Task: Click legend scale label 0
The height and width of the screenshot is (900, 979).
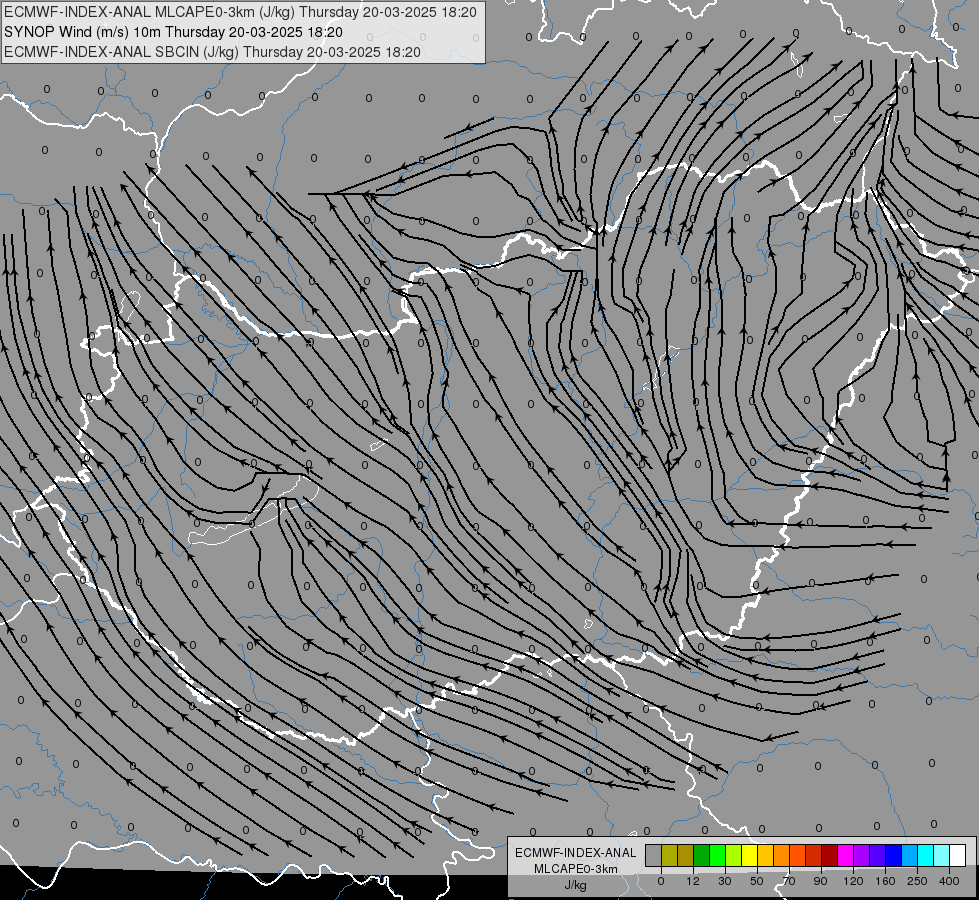Action: tap(661, 881)
